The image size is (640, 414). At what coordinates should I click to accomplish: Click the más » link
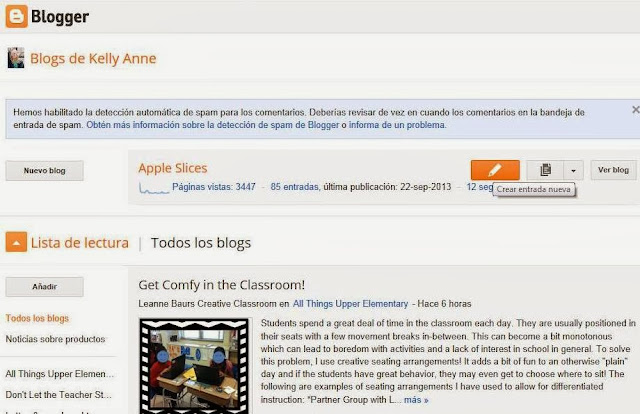pyautogui.click(x=416, y=400)
